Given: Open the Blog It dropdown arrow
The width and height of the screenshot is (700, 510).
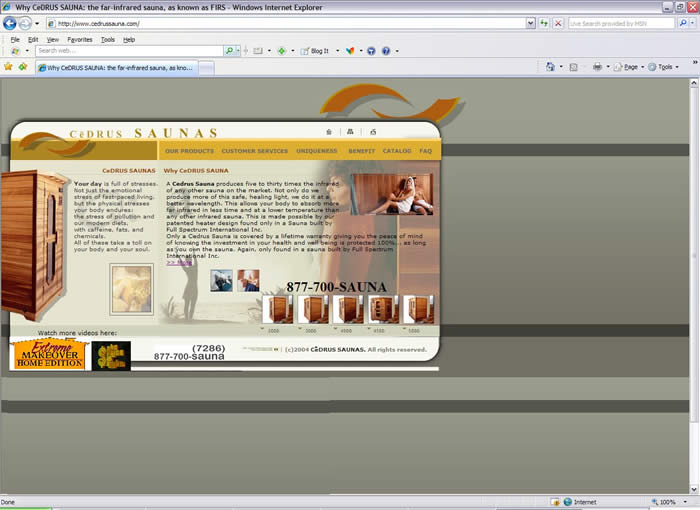Looking at the screenshot, I should pyautogui.click(x=338, y=51).
